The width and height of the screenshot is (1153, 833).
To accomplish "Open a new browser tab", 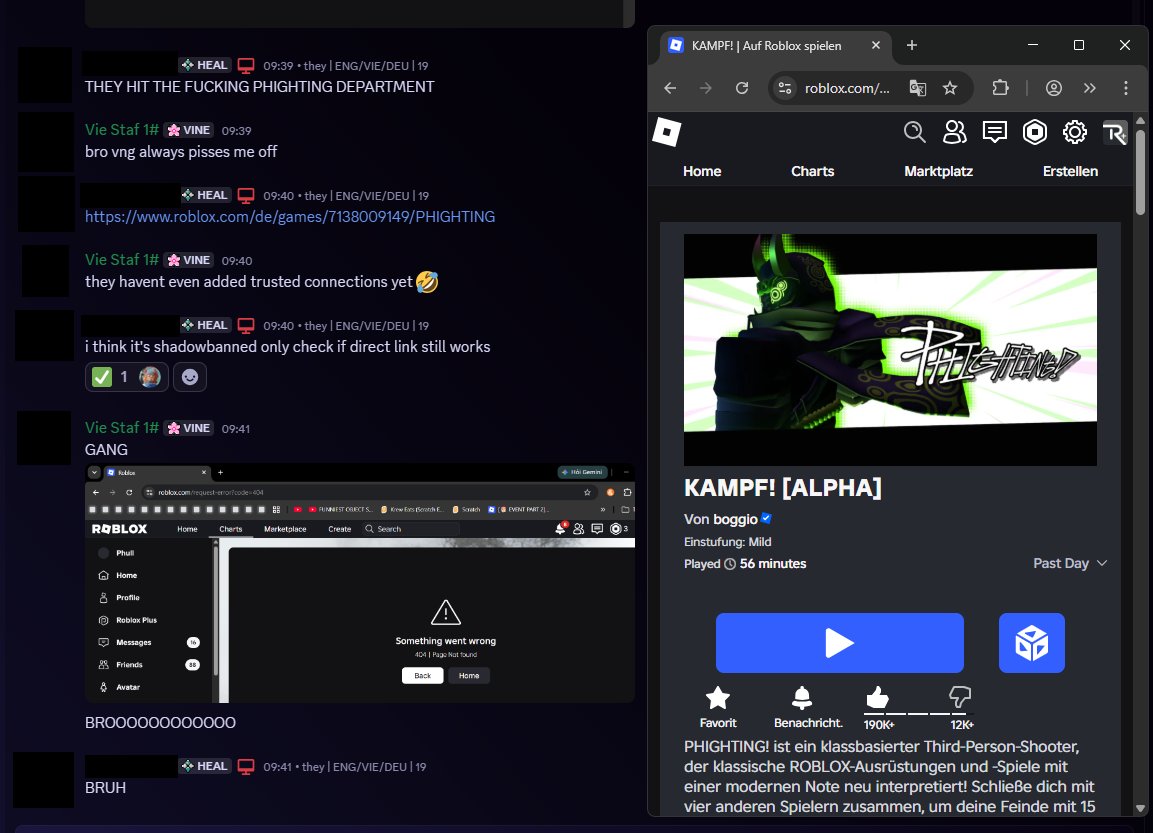I will coord(912,46).
